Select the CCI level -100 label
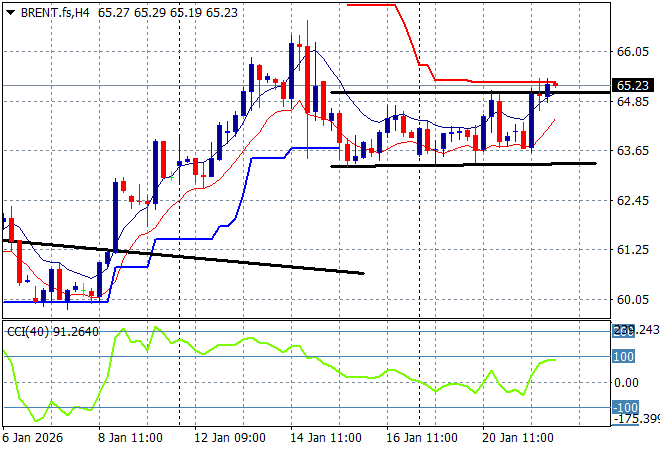This screenshot has height=450, width=660. (x=625, y=407)
